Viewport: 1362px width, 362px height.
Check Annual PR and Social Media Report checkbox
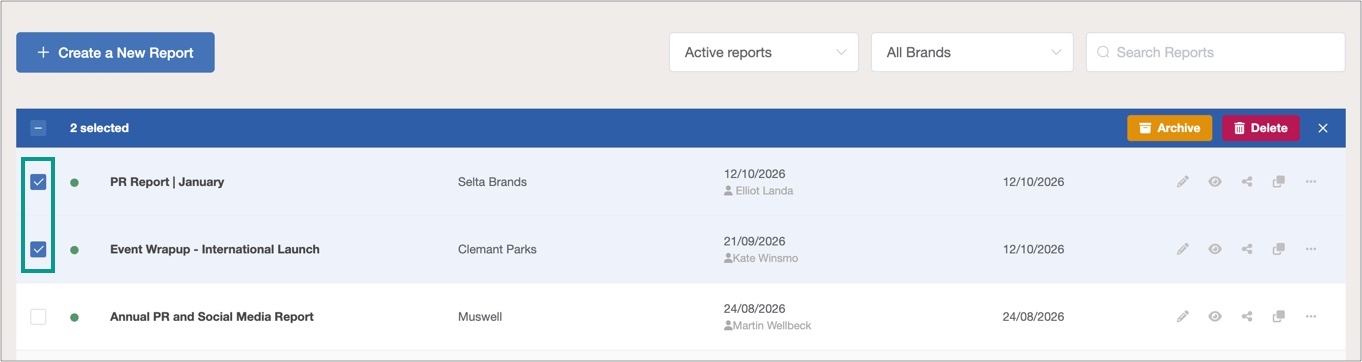click(x=38, y=317)
